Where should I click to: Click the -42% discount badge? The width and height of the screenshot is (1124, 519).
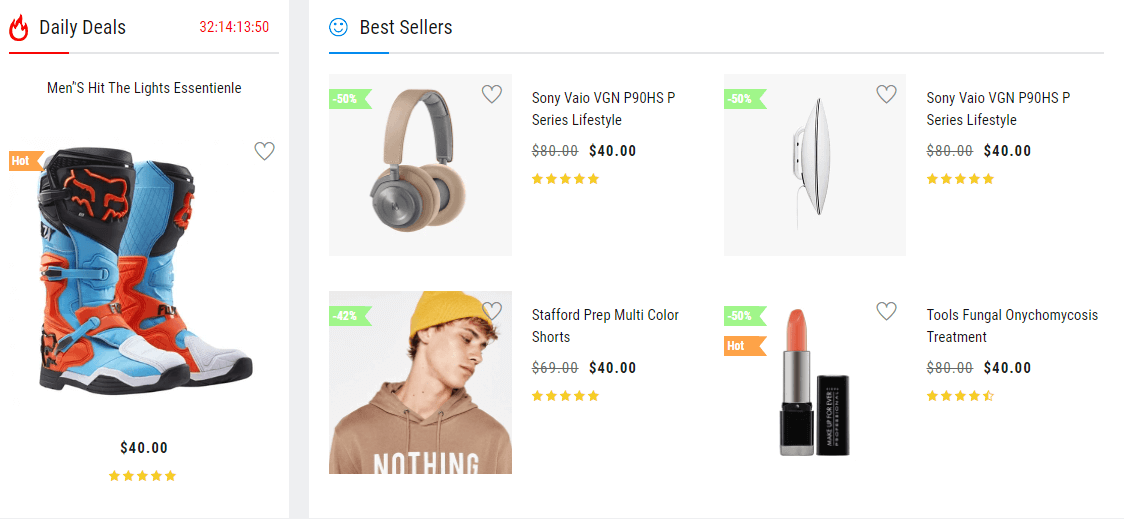(x=348, y=316)
